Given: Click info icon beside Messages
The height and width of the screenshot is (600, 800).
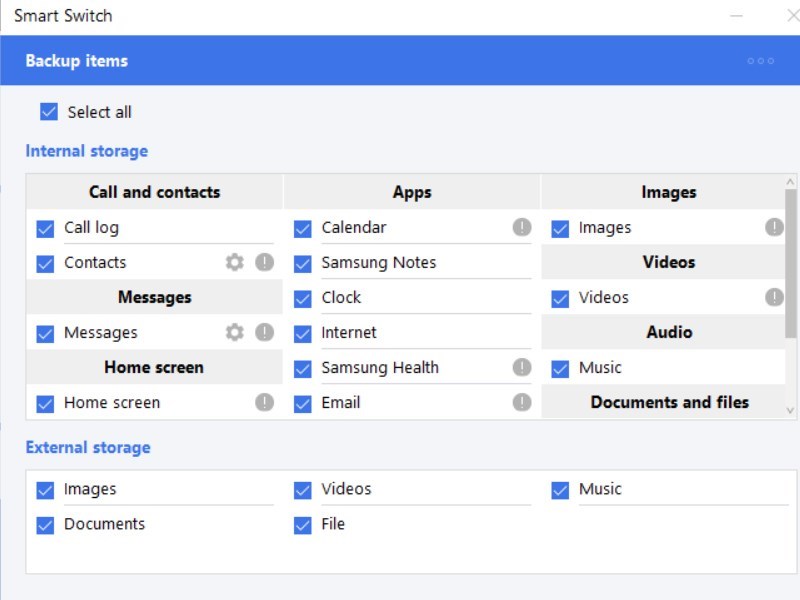Looking at the screenshot, I should [x=264, y=332].
